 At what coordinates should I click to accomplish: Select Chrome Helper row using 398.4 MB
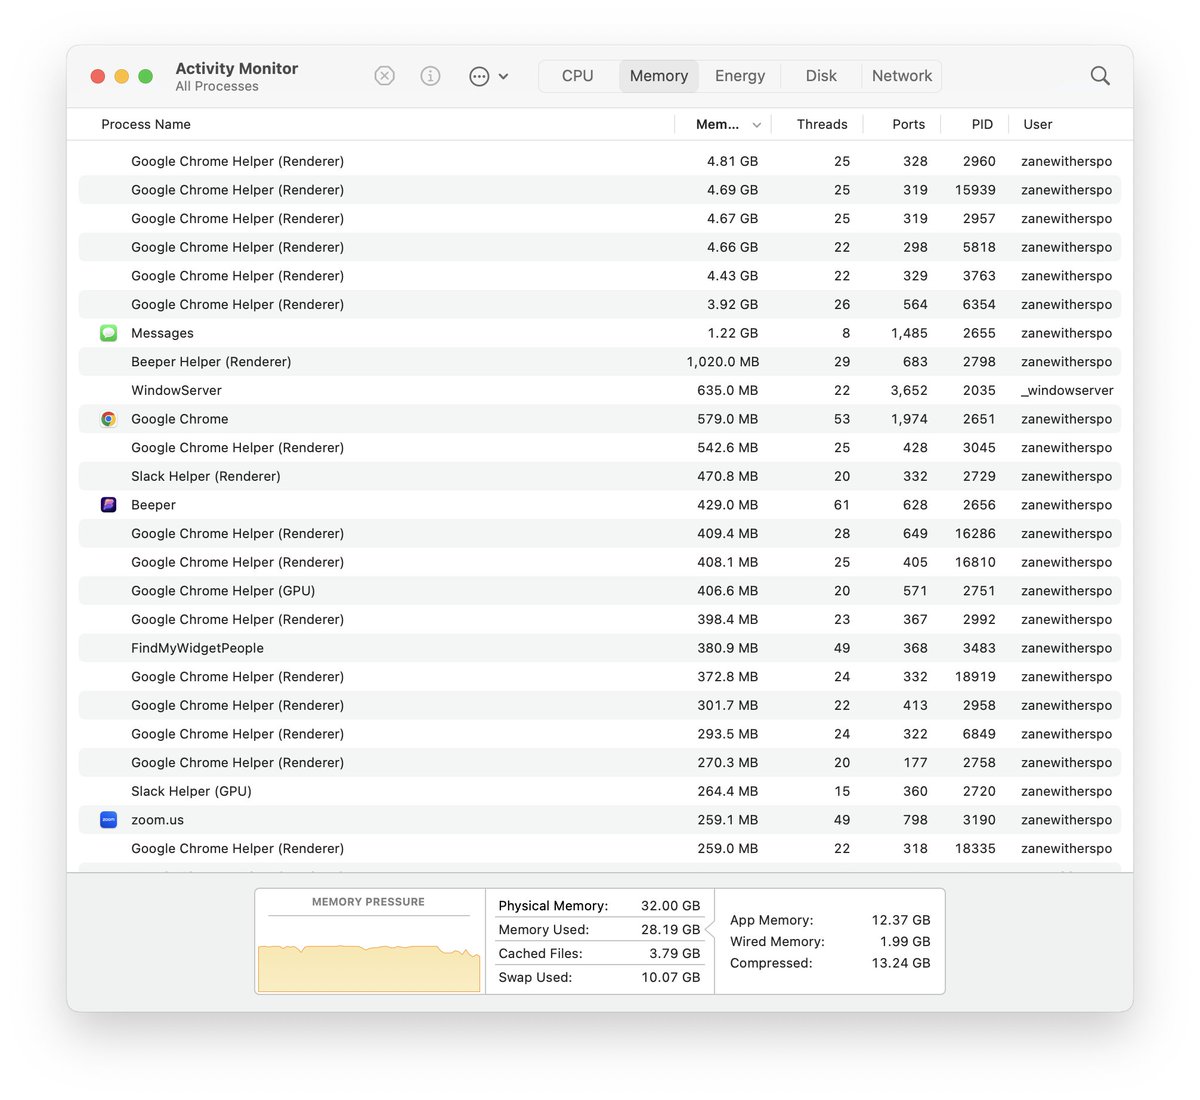(600, 619)
